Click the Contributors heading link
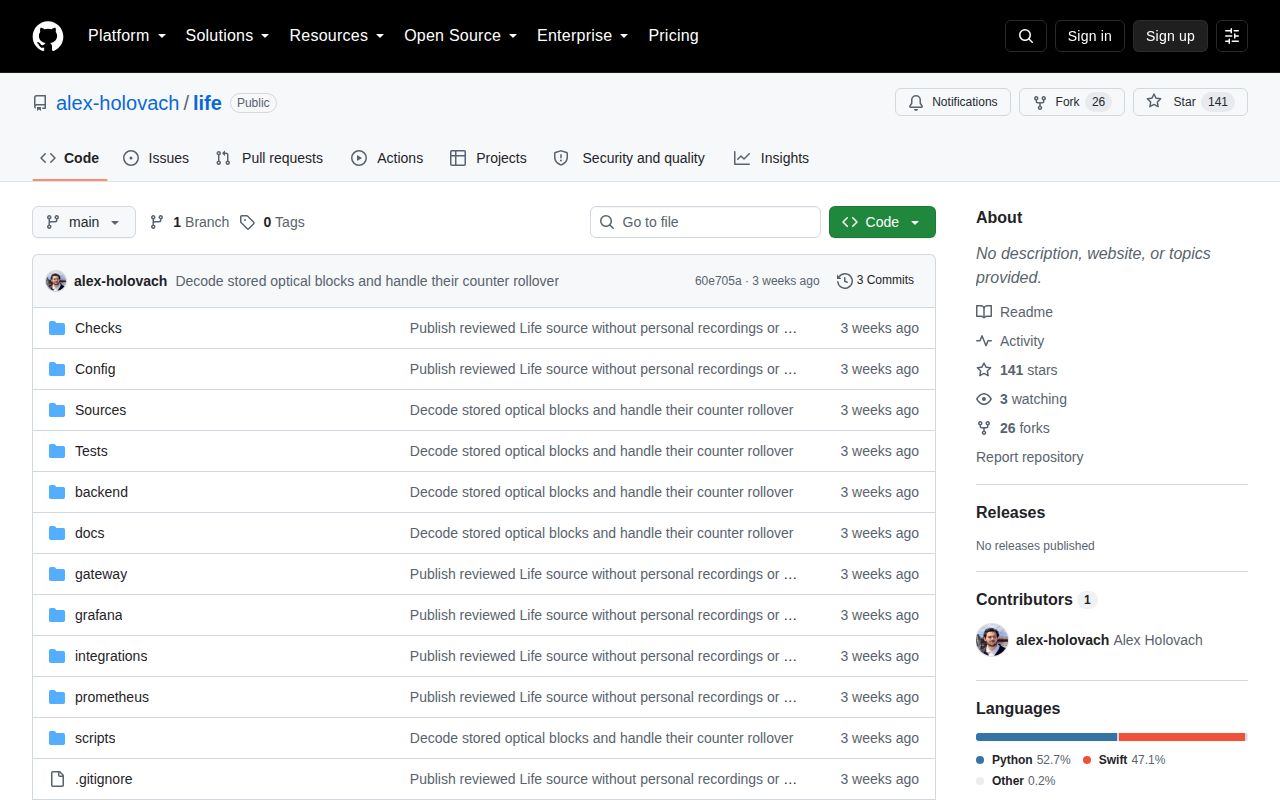 tap(1036, 599)
